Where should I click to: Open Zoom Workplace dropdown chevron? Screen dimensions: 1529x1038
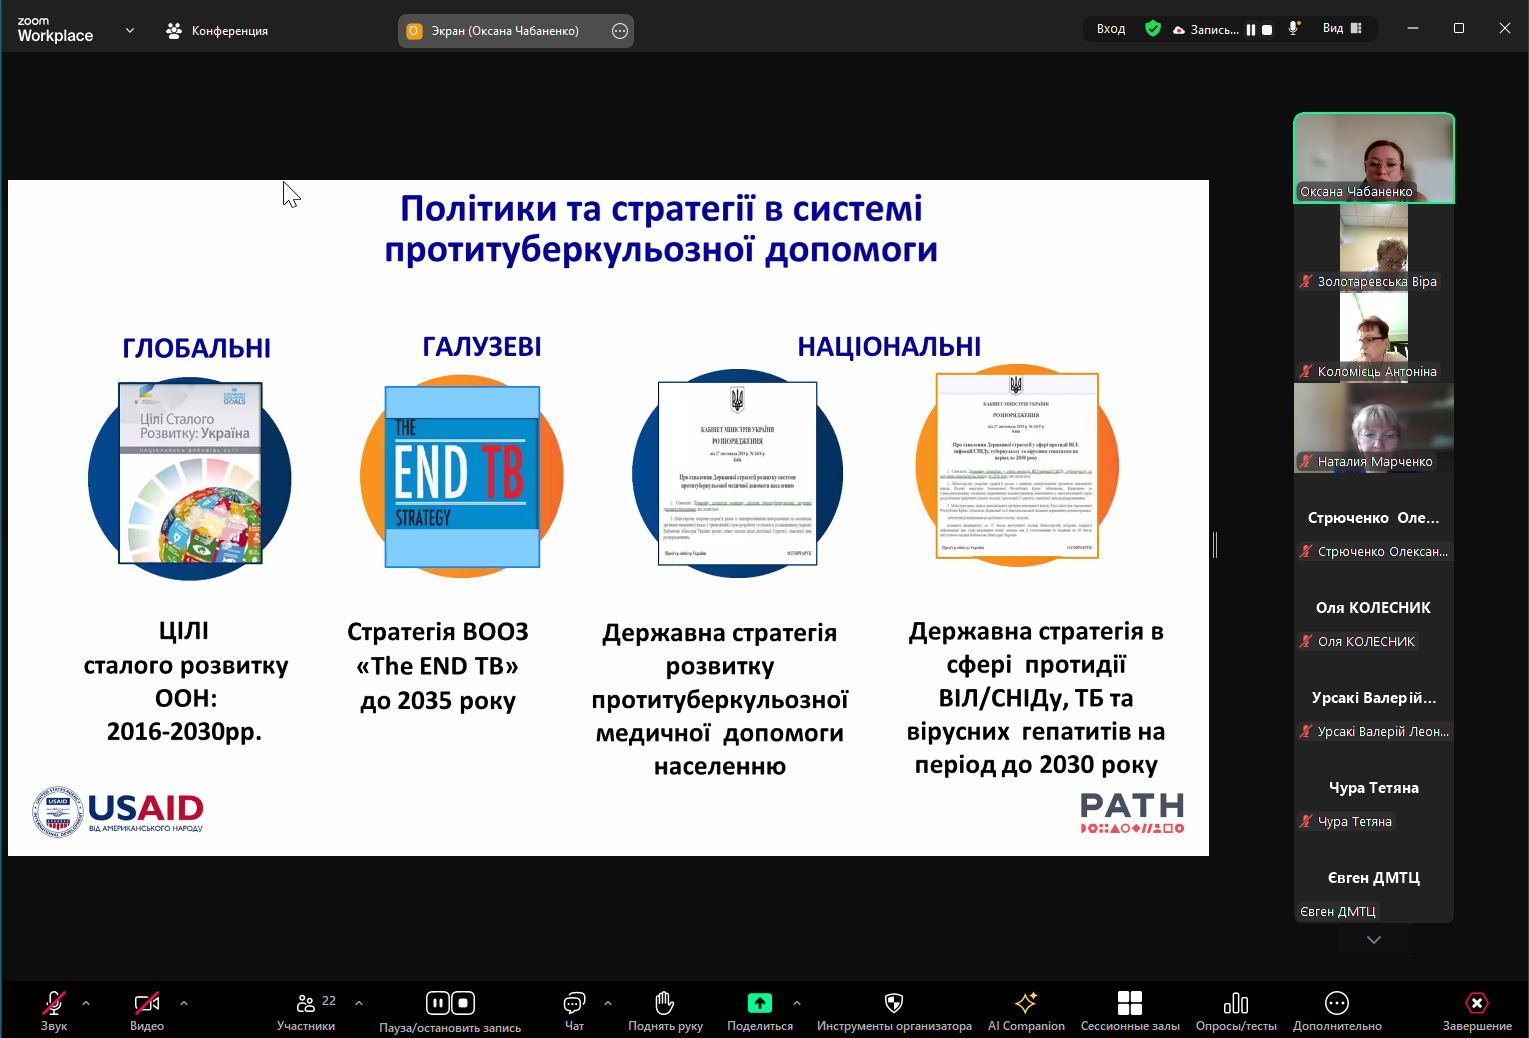[130, 30]
